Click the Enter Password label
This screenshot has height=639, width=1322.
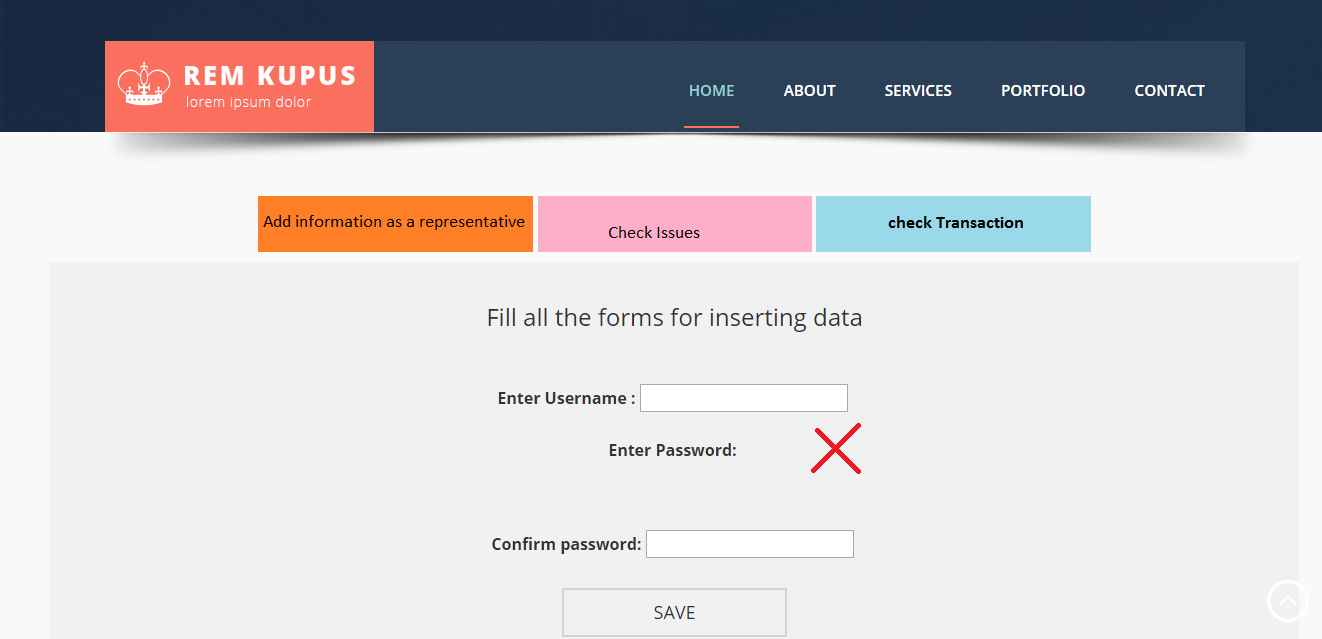[x=673, y=450]
